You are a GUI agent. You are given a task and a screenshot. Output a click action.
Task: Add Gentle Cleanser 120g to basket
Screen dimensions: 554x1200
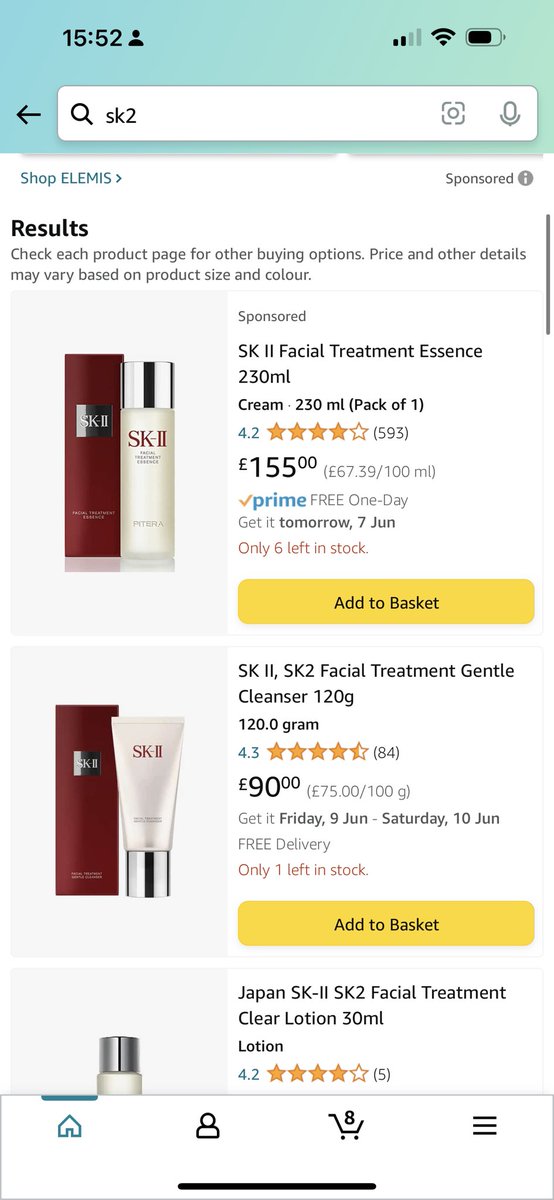pyautogui.click(x=386, y=924)
